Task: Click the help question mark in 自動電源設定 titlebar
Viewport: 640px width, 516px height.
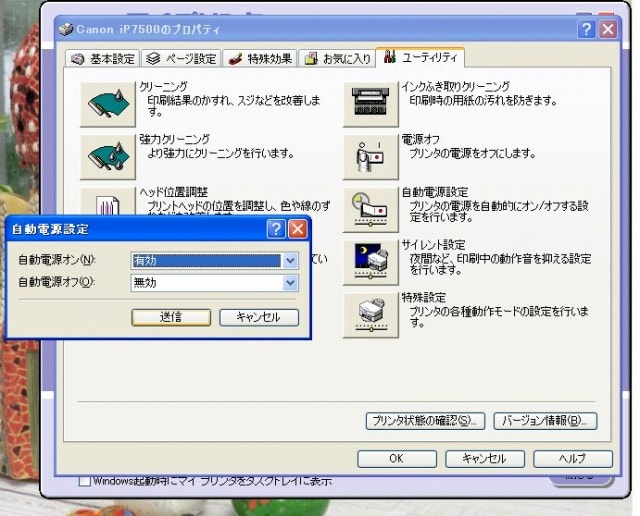Action: click(x=276, y=229)
